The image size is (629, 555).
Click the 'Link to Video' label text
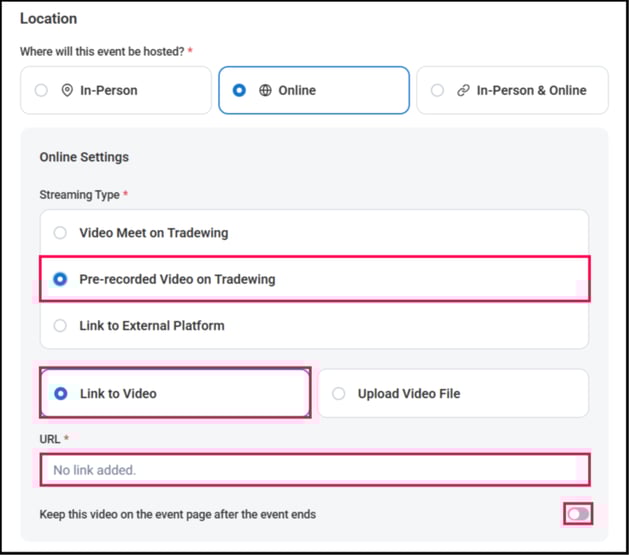tap(118, 393)
